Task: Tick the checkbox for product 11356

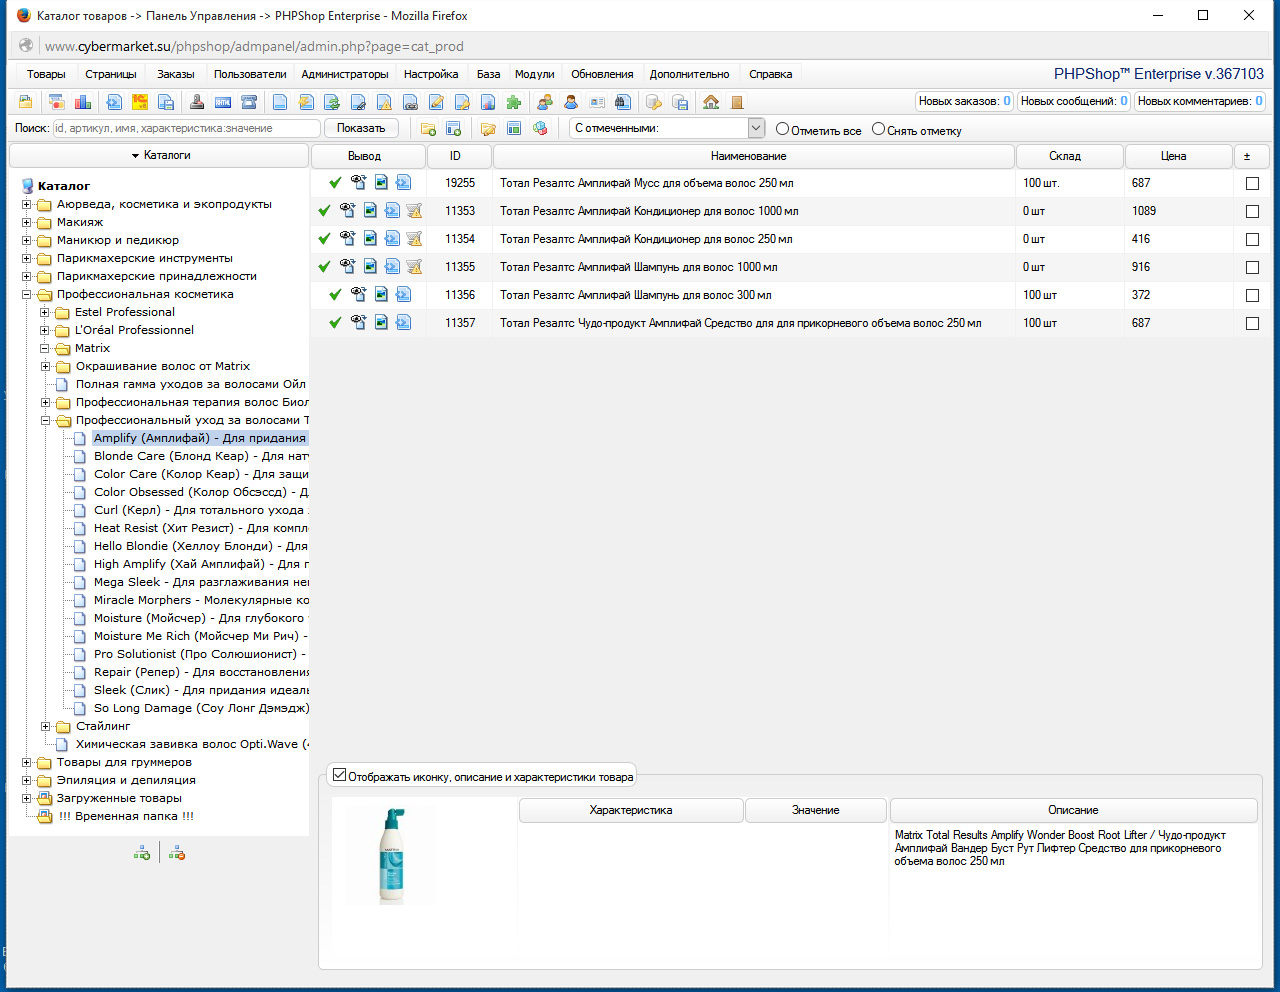Action: [1252, 296]
